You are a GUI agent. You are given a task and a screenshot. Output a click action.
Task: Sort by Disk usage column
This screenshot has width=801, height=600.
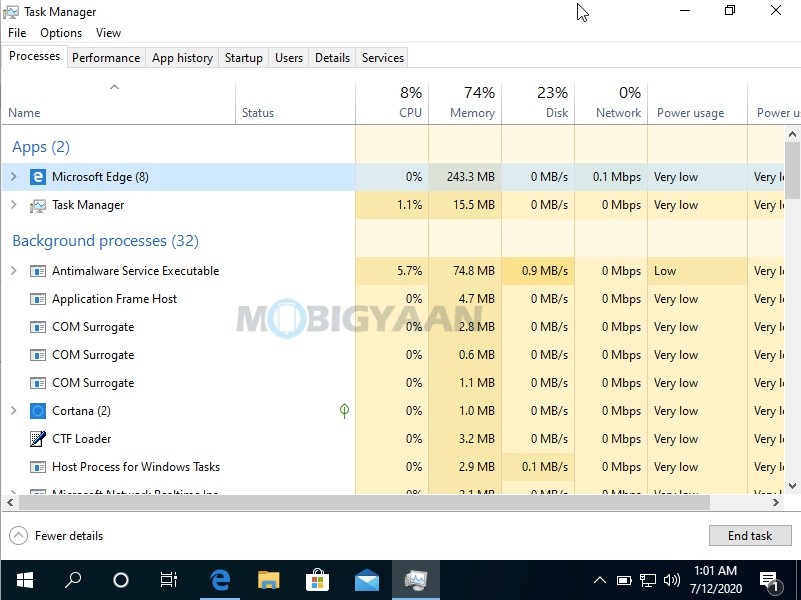(538, 104)
